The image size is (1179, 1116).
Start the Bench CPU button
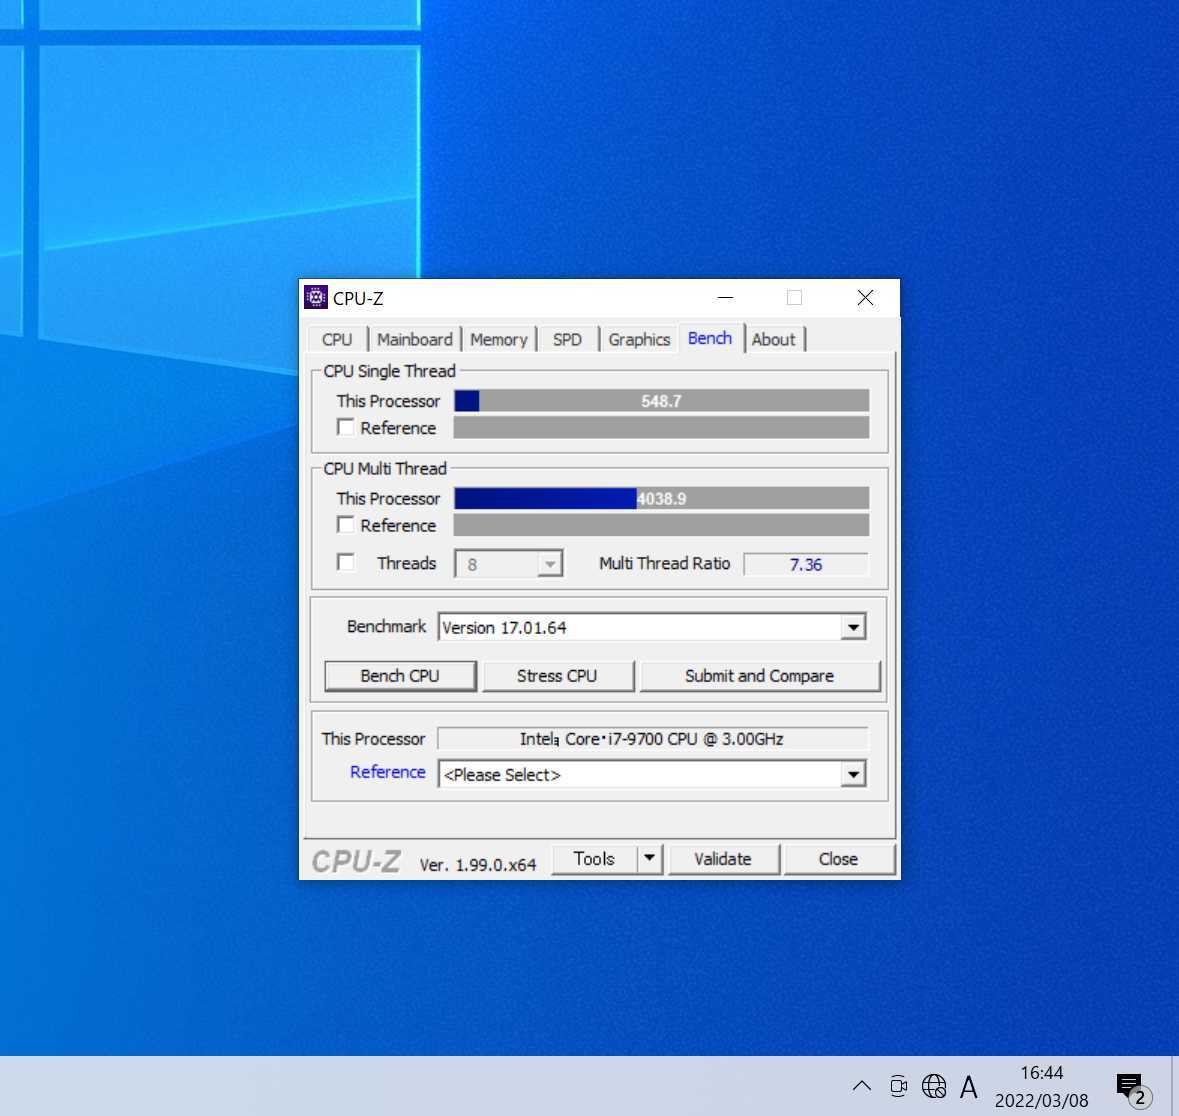click(x=400, y=675)
